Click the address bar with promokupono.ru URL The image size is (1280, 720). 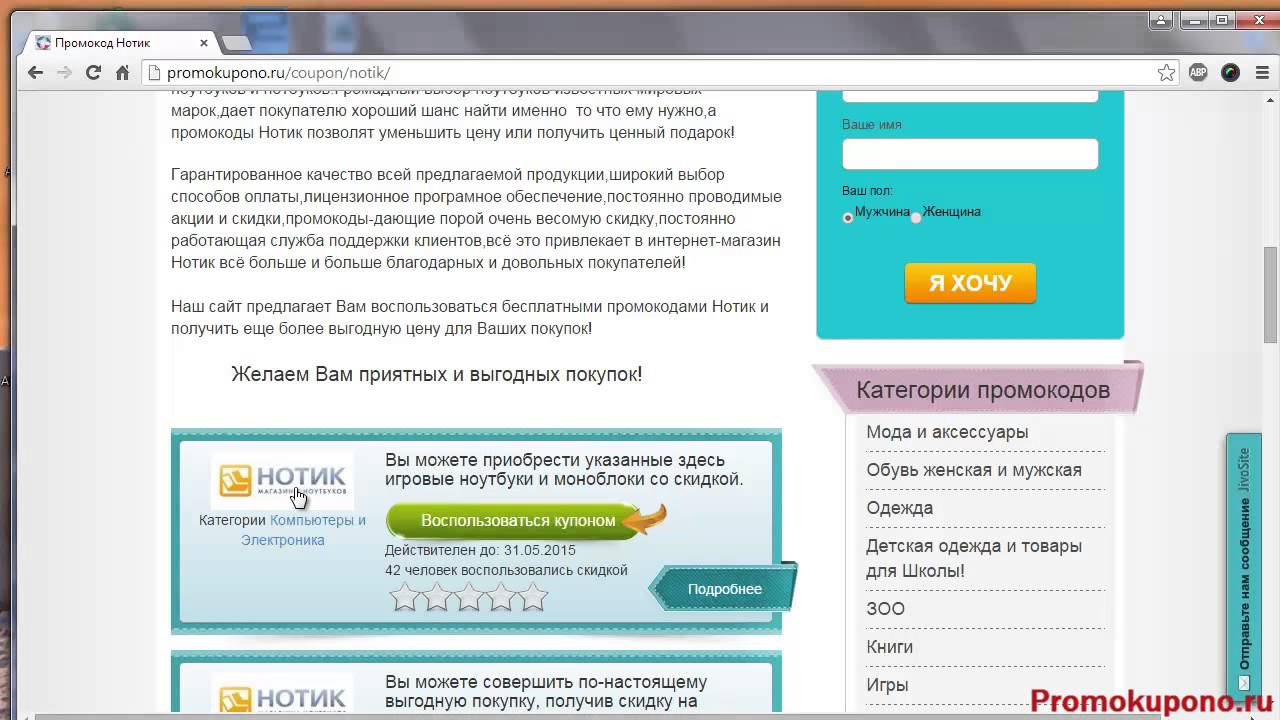(660, 72)
